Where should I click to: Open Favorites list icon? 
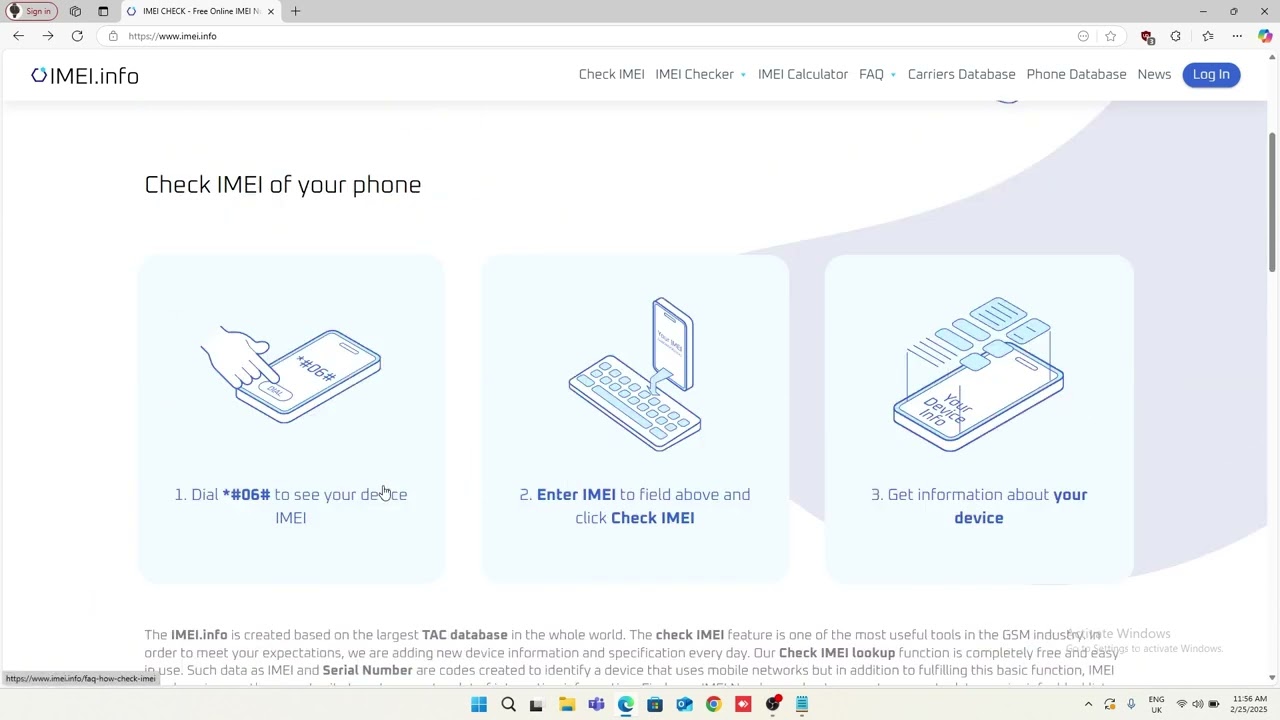[1207, 36]
